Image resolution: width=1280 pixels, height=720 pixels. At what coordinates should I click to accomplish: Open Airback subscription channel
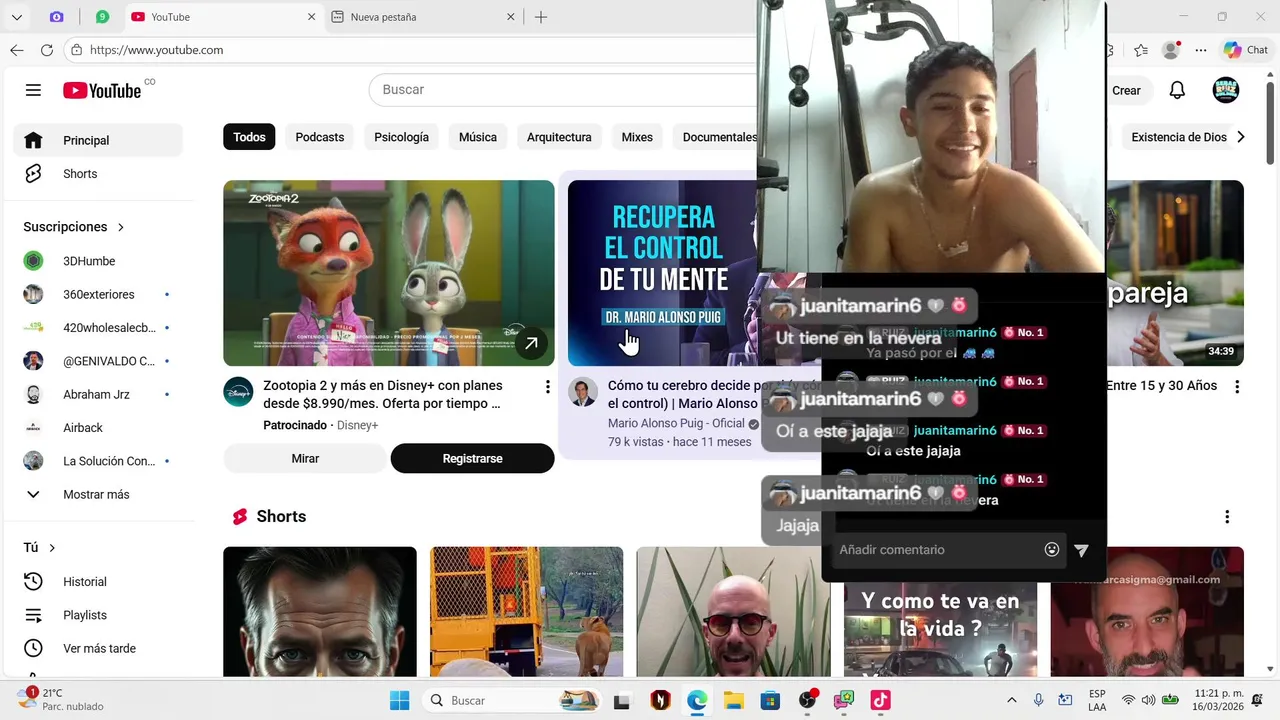point(98,428)
